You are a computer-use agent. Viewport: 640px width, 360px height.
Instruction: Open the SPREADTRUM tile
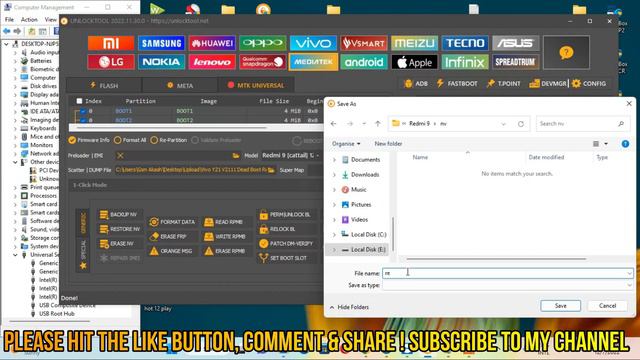[x=516, y=62]
